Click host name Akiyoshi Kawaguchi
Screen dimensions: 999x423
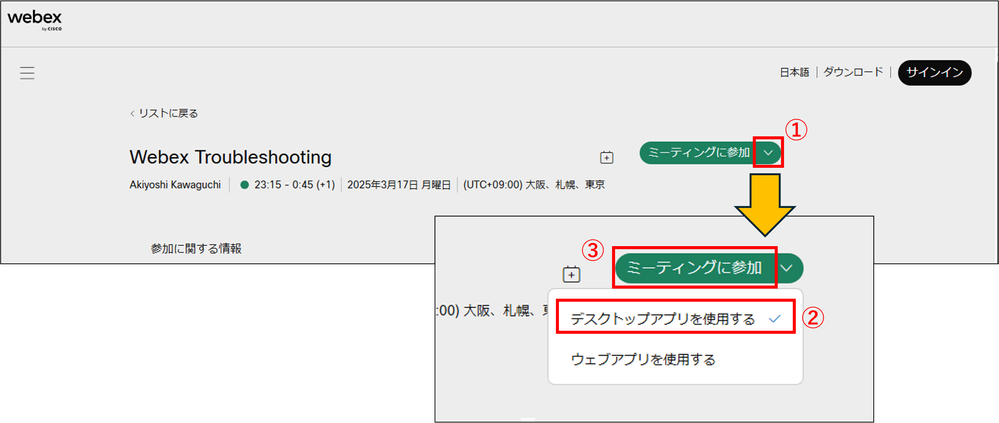point(175,185)
